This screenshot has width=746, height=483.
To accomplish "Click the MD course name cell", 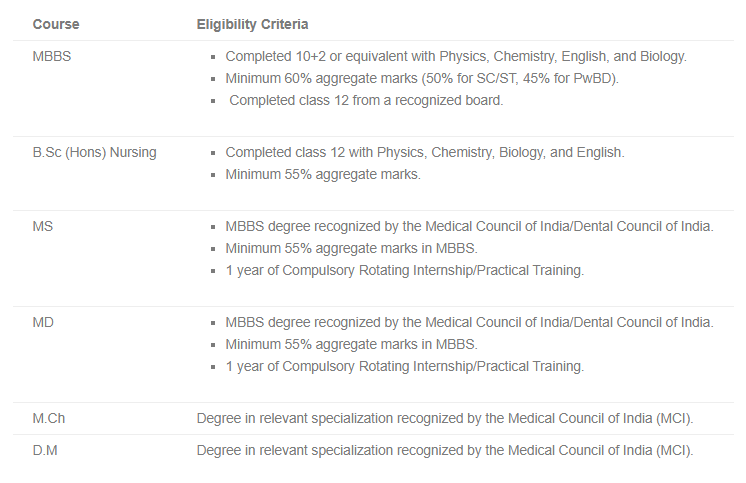I will [43, 322].
